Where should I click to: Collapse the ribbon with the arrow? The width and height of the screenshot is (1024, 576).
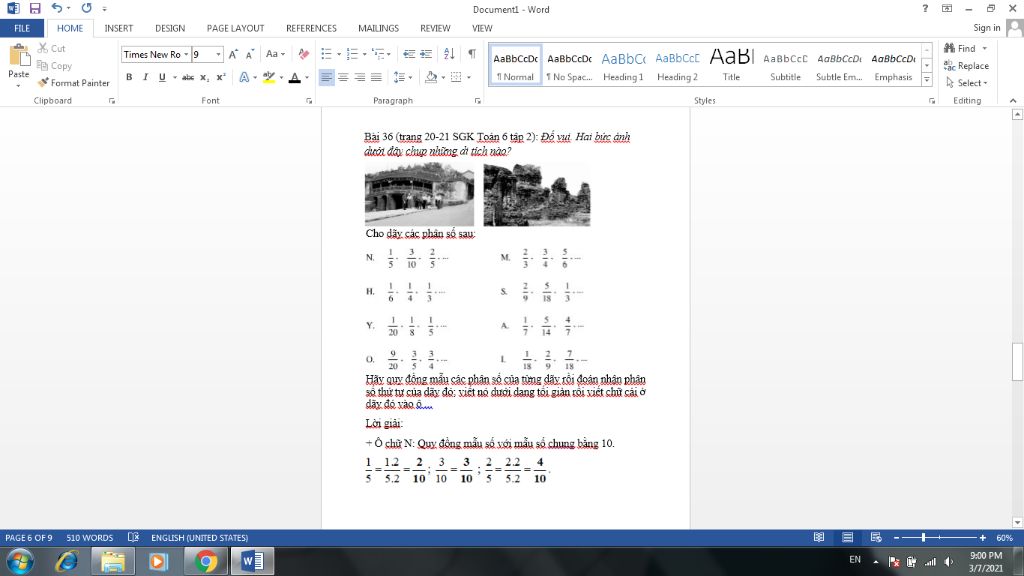[1013, 101]
